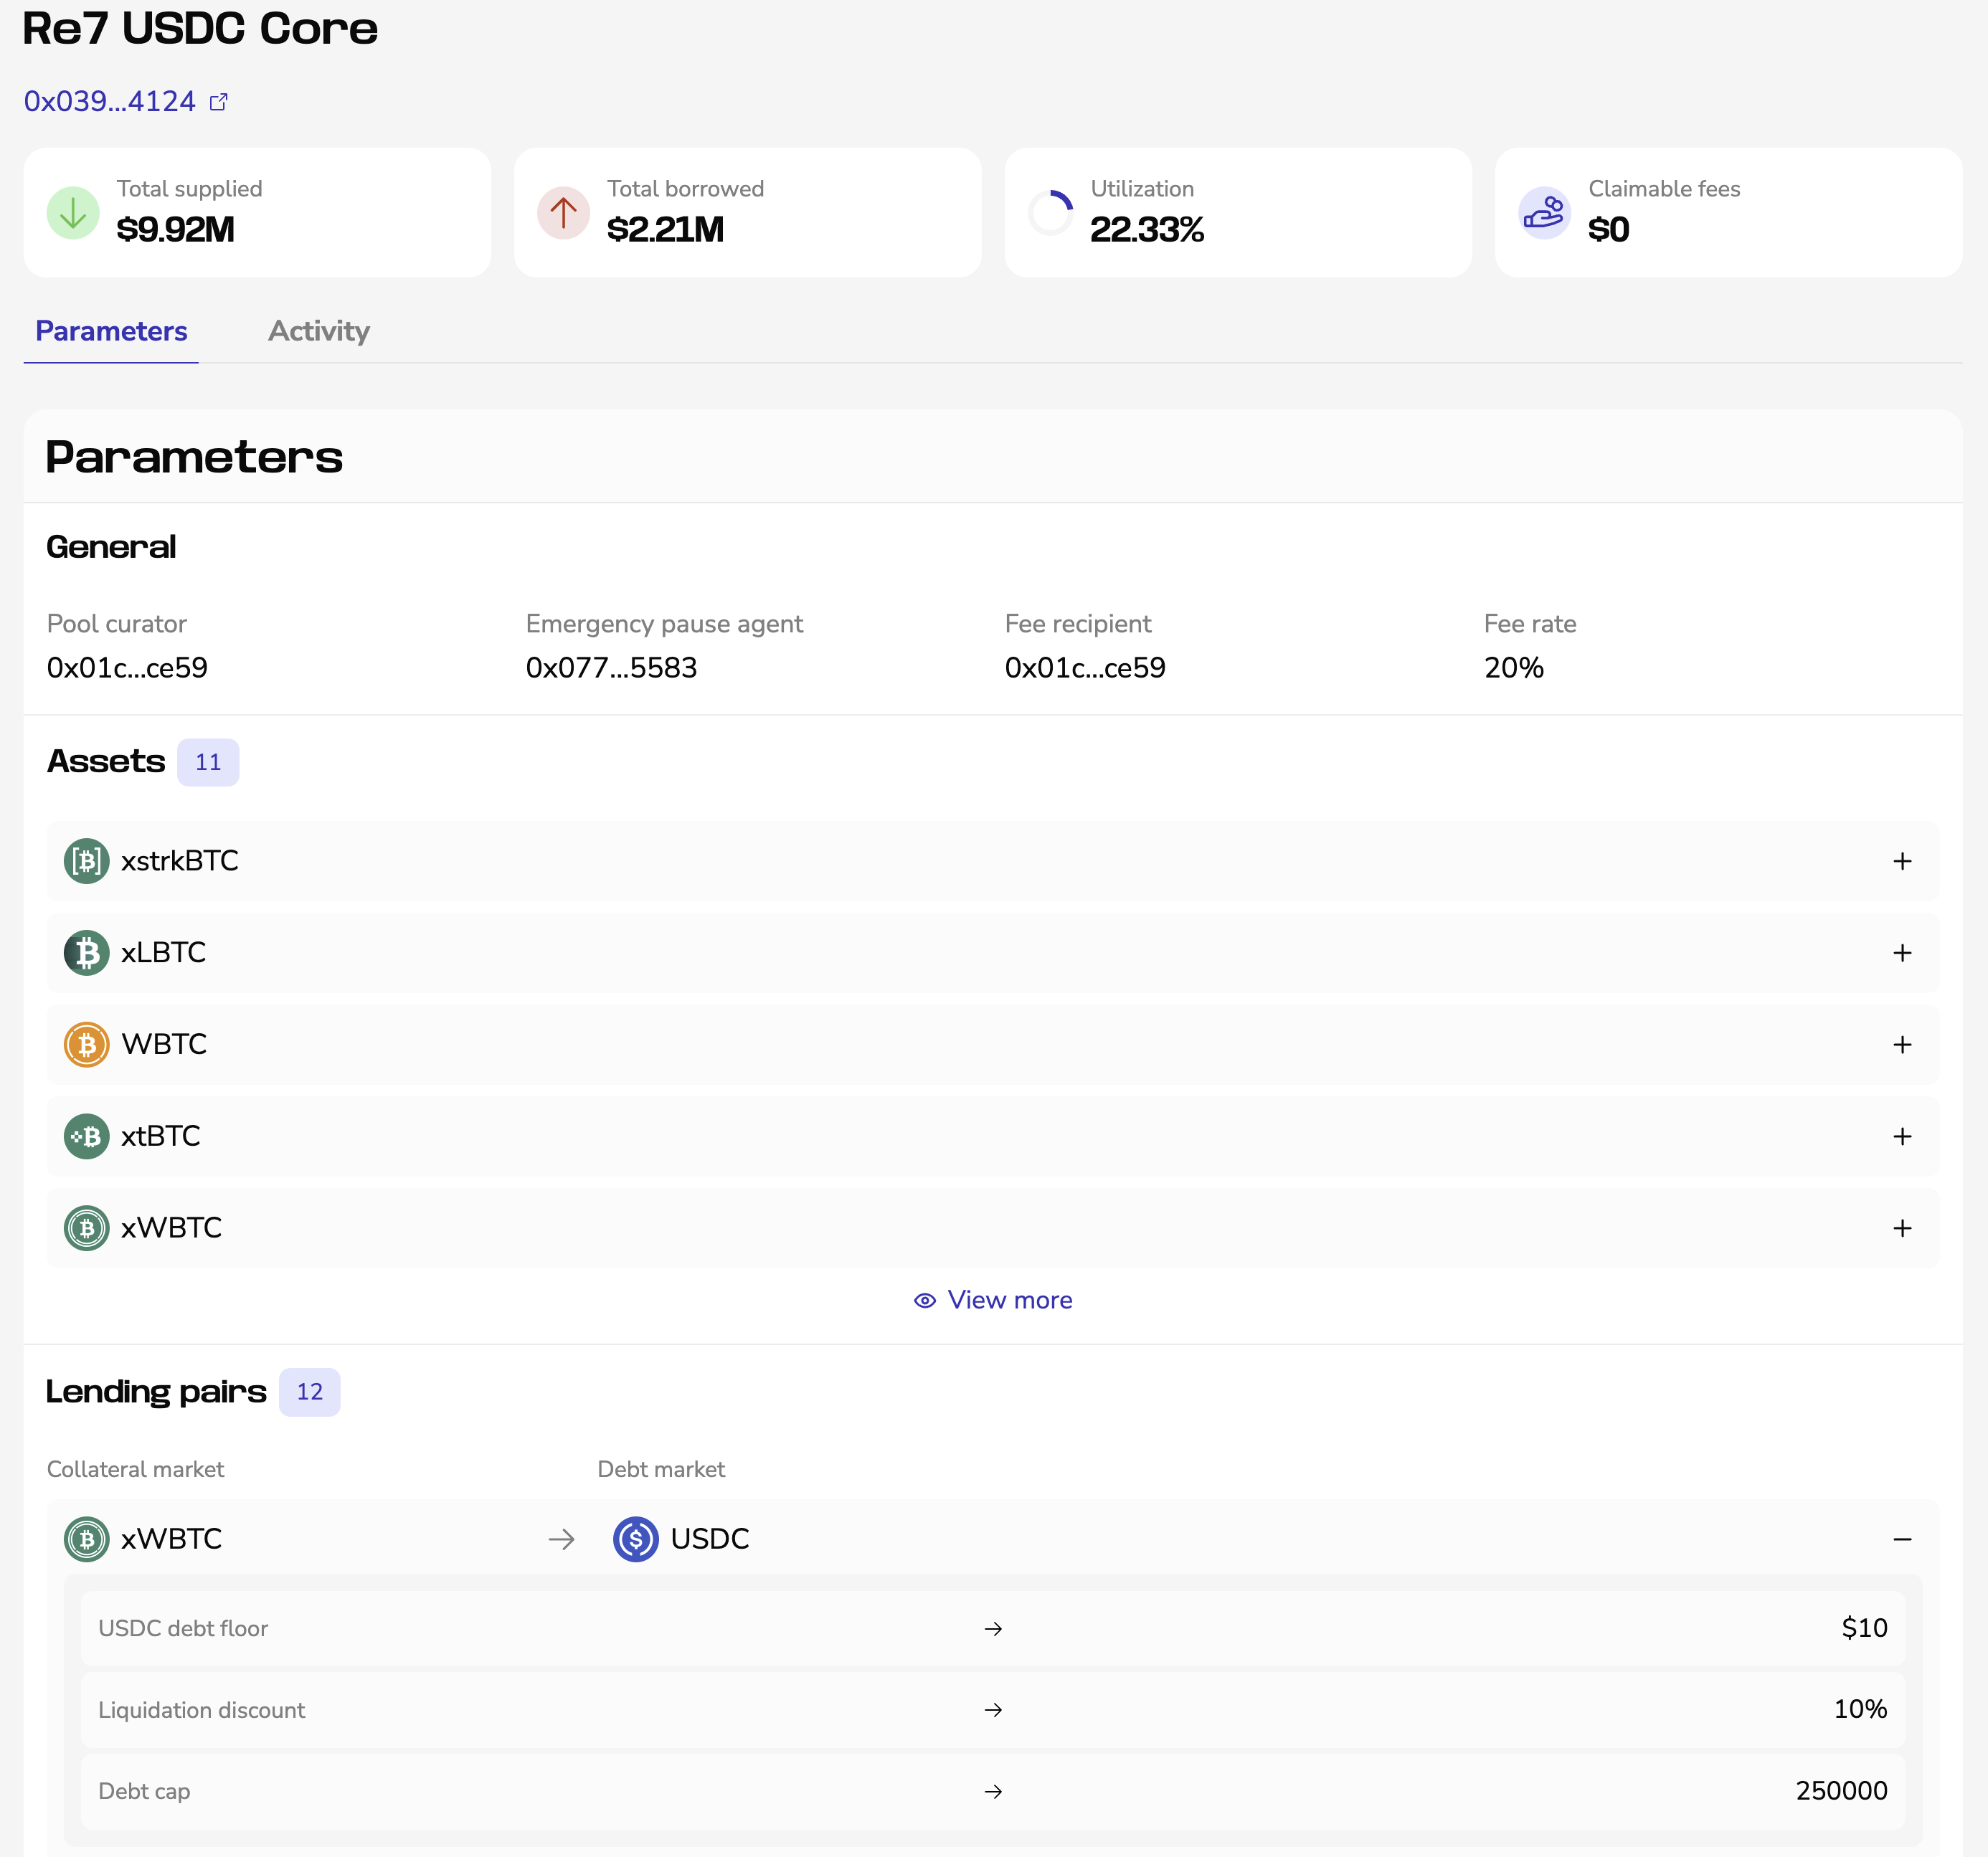Image resolution: width=1988 pixels, height=1857 pixels.
Task: Click the $10 debt floor value
Action: (1864, 1629)
